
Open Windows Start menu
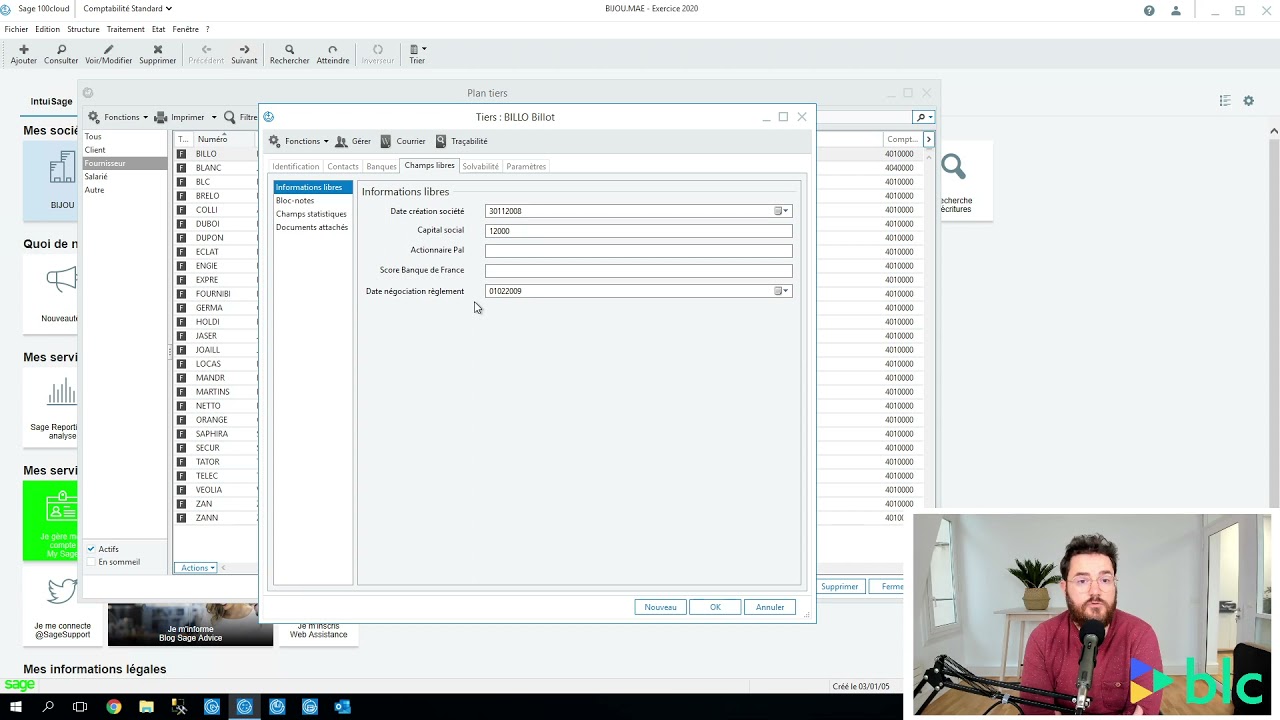point(15,707)
